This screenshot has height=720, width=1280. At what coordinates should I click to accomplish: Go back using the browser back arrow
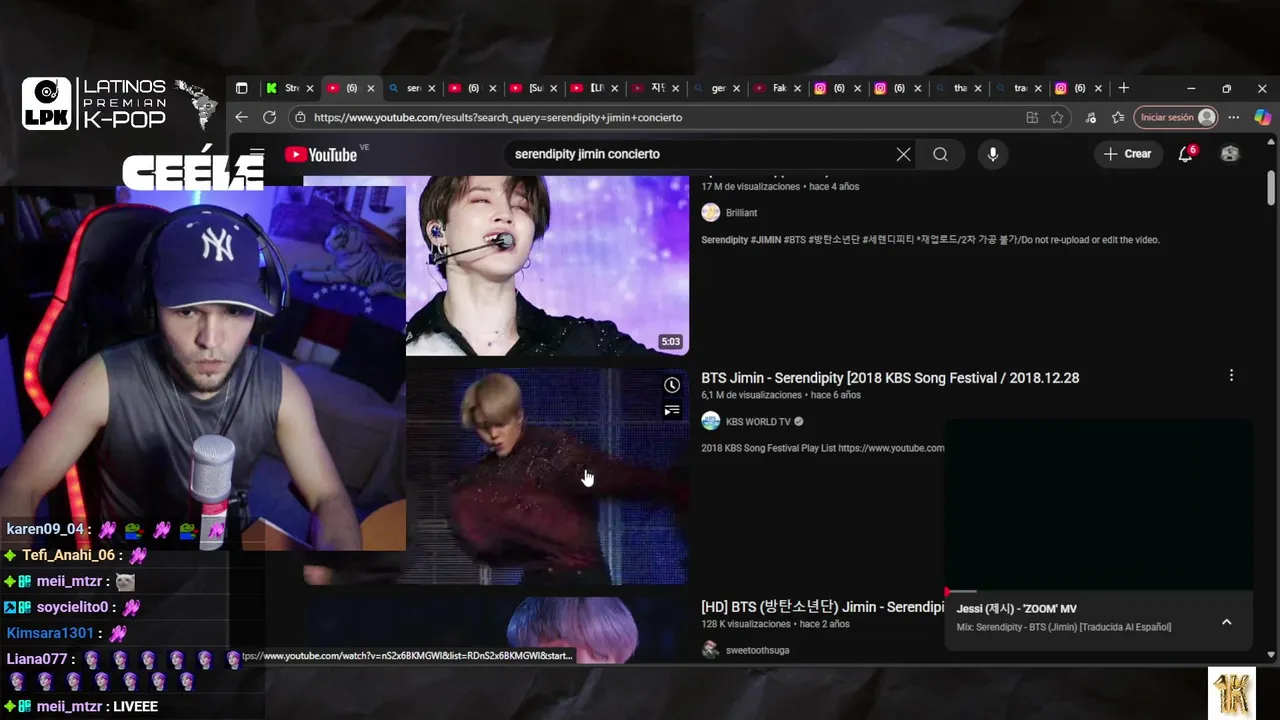(x=241, y=117)
